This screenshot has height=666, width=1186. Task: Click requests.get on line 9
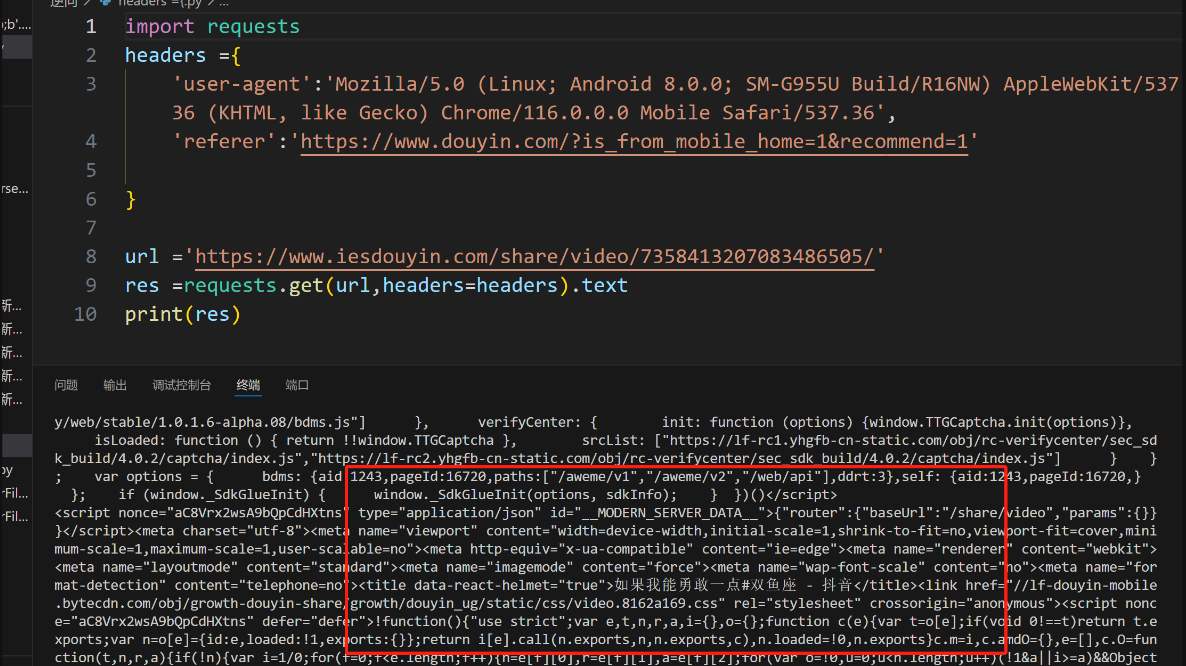click(253, 286)
